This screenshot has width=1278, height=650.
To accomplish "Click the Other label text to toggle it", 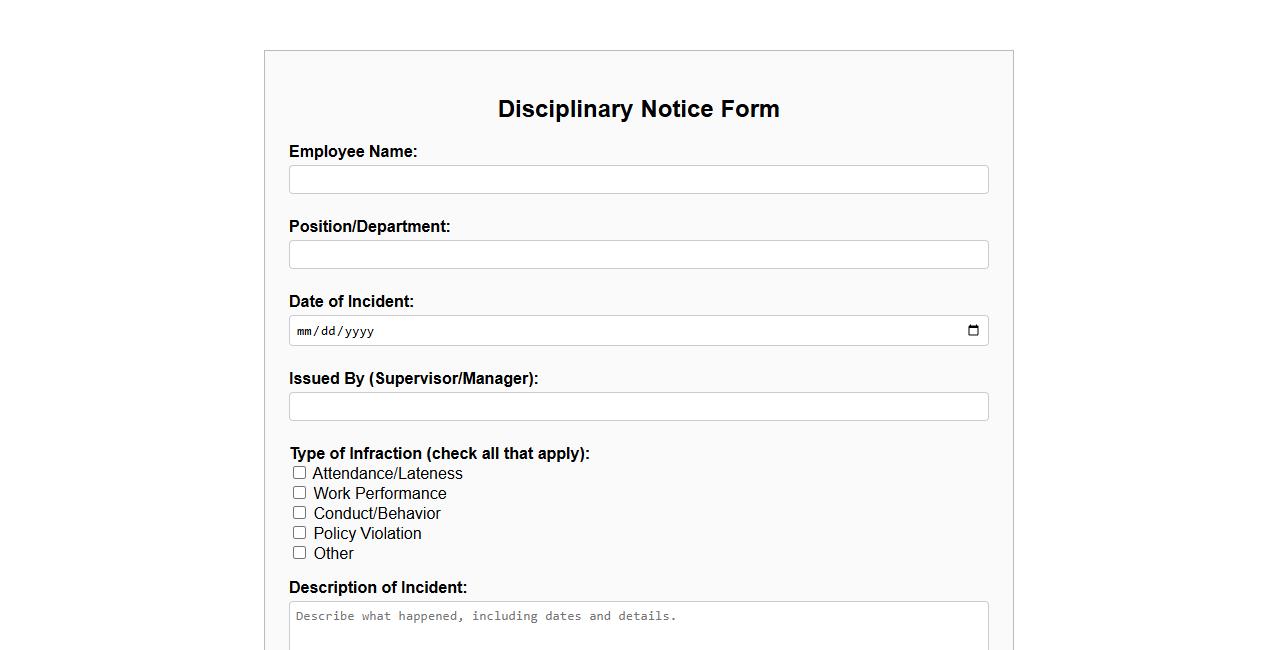I will click(x=332, y=553).
